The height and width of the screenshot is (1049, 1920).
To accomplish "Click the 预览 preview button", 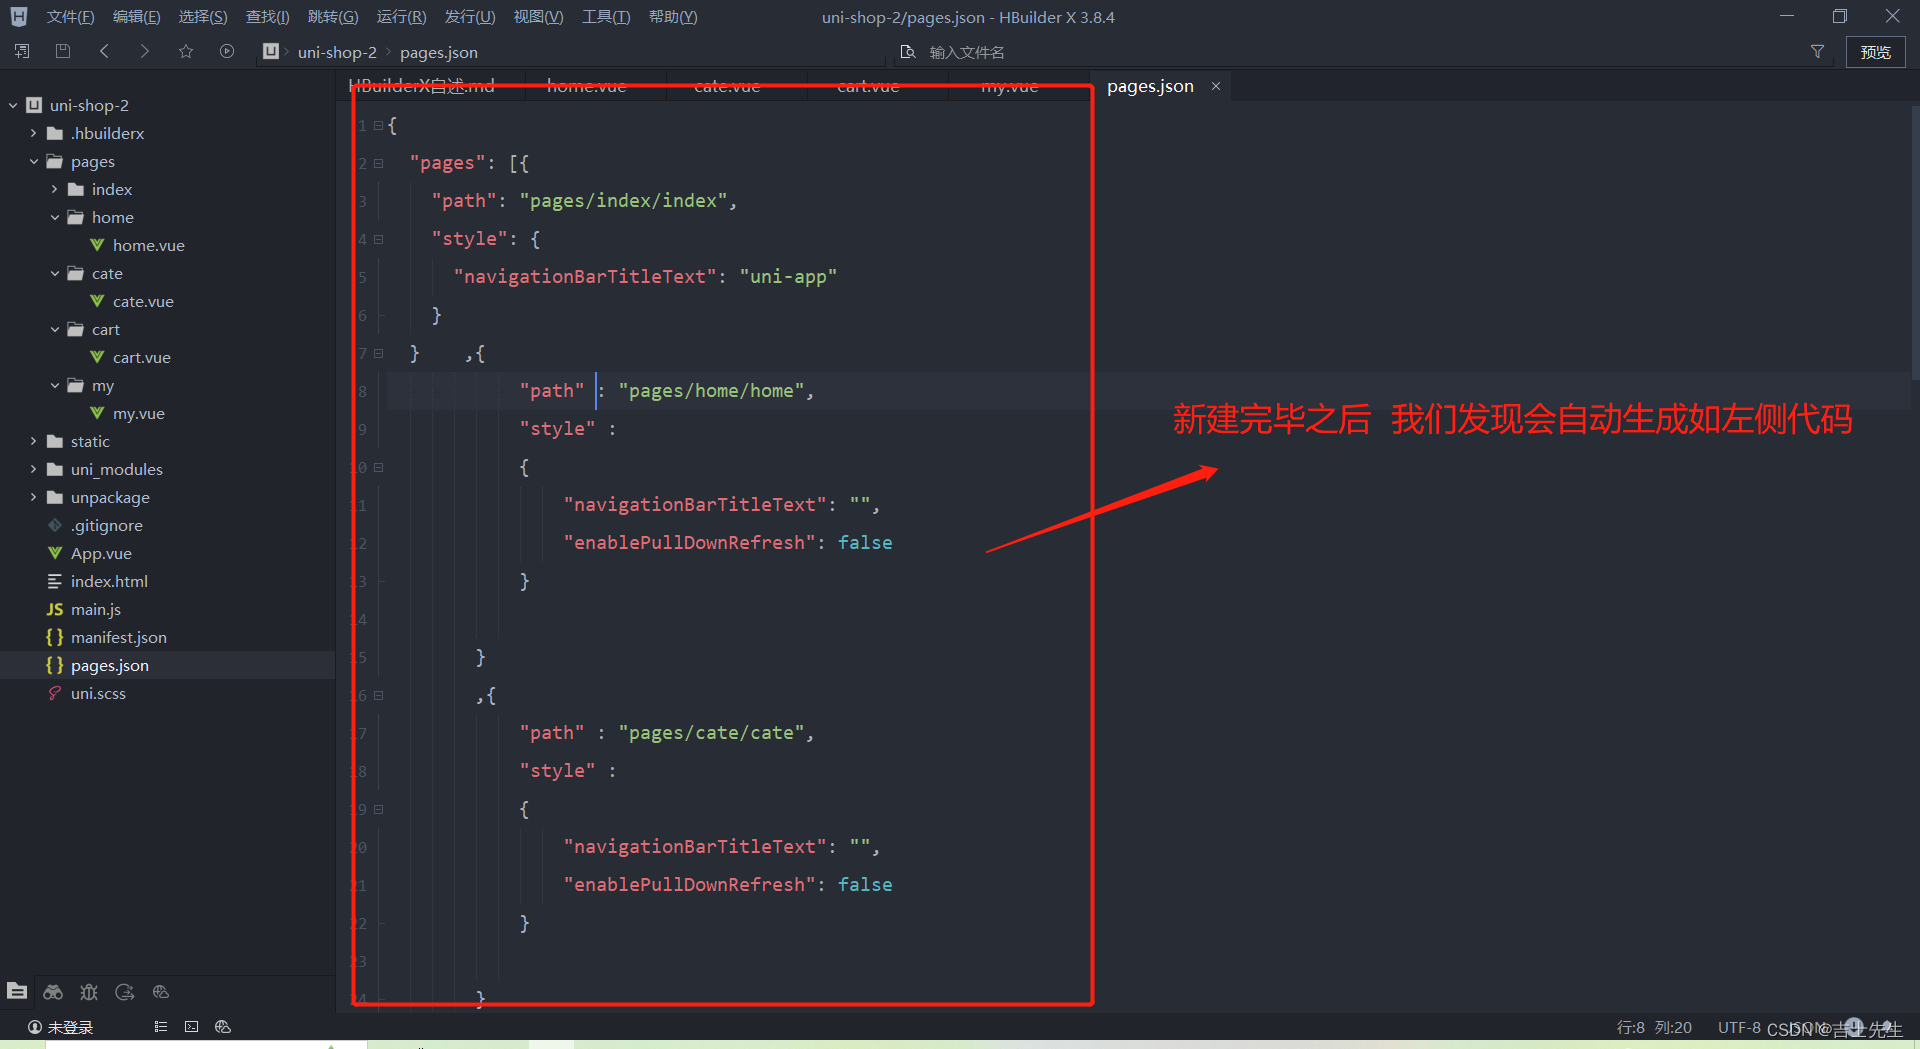I will coord(1875,52).
